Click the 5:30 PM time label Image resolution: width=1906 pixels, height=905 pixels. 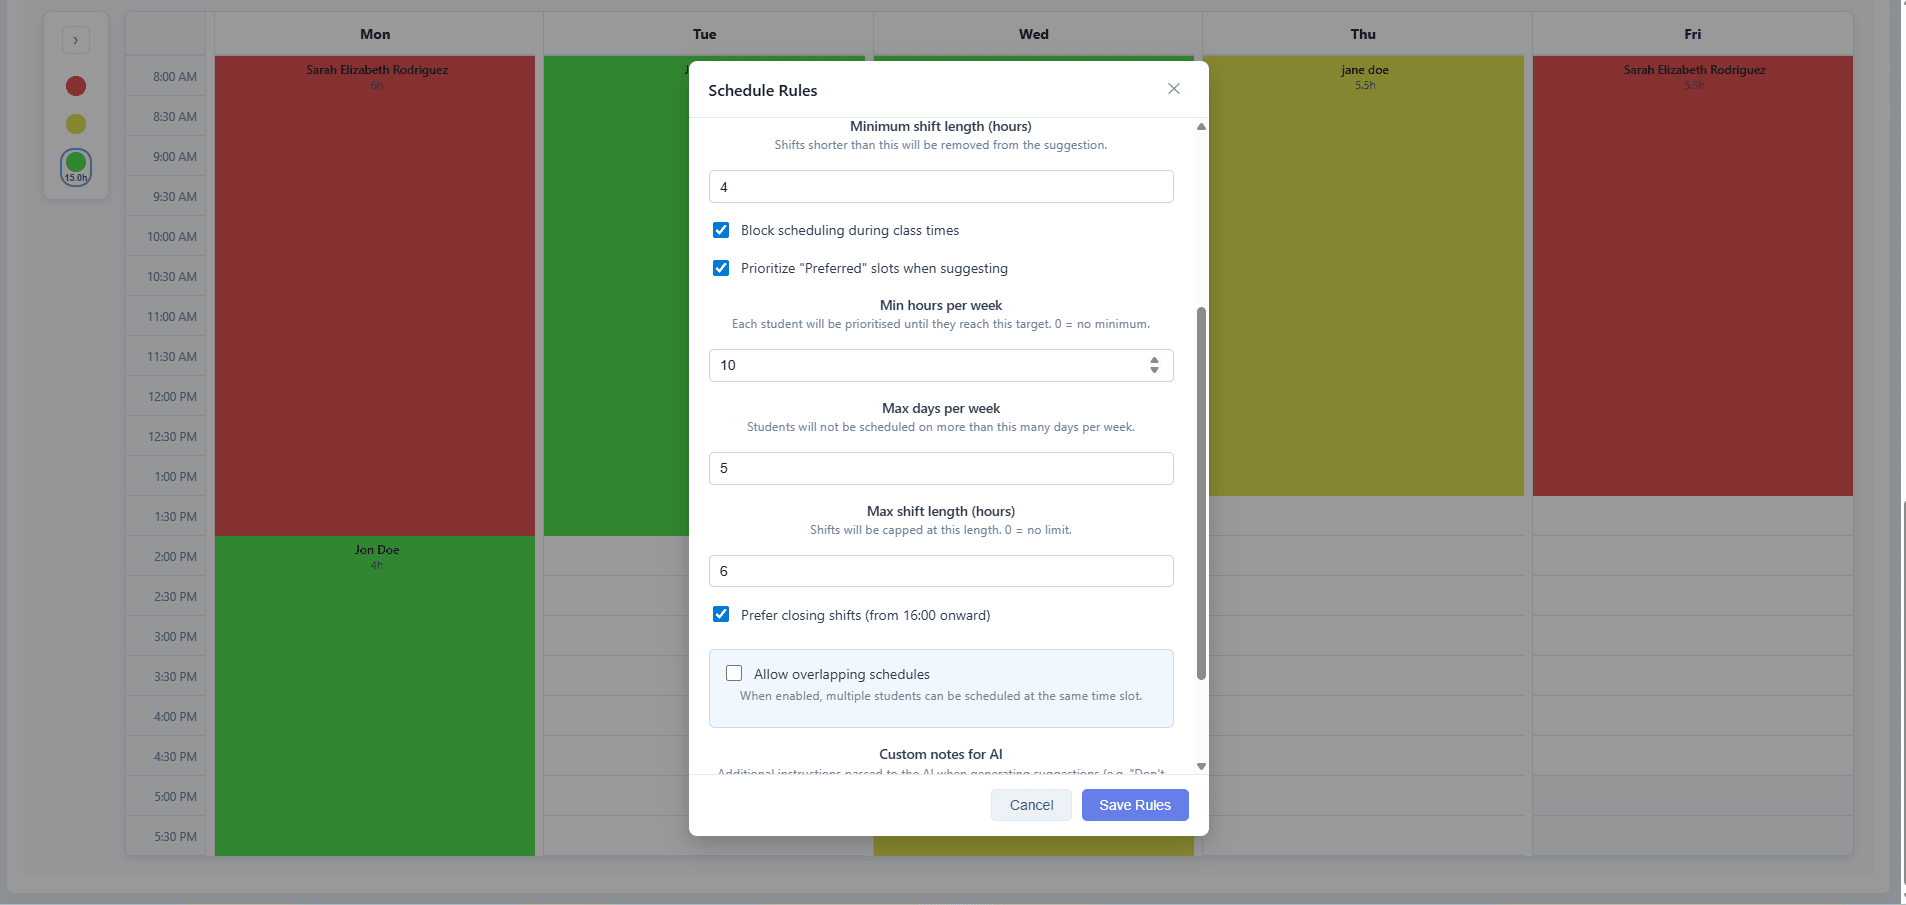tap(175, 837)
